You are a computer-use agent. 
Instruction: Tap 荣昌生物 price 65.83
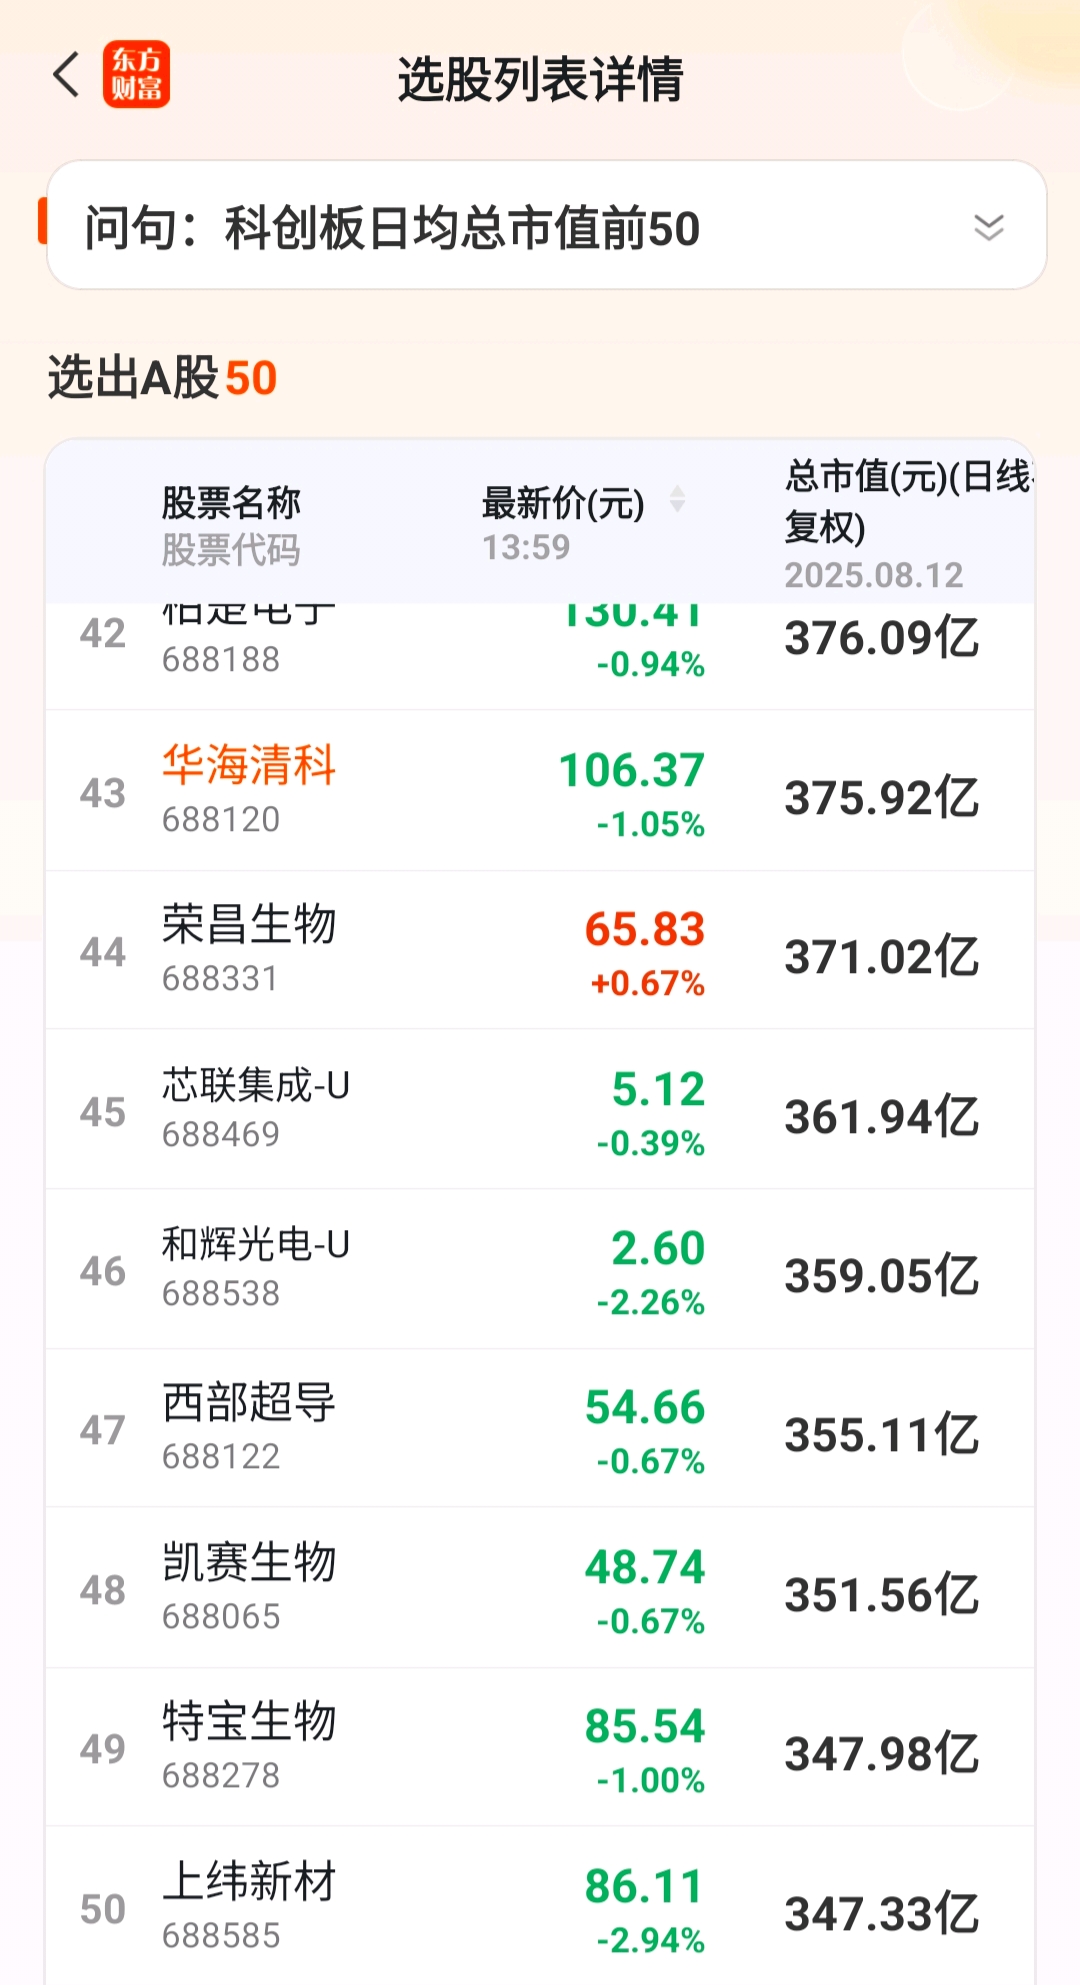tap(645, 929)
